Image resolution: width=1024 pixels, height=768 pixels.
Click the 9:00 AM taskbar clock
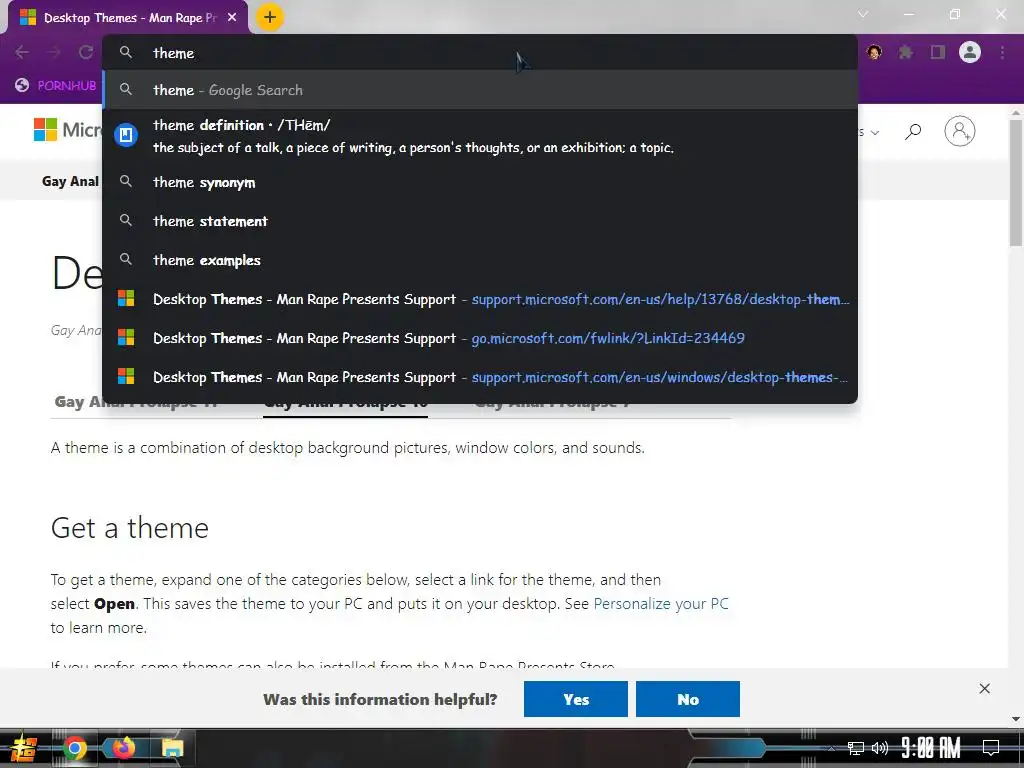931,748
